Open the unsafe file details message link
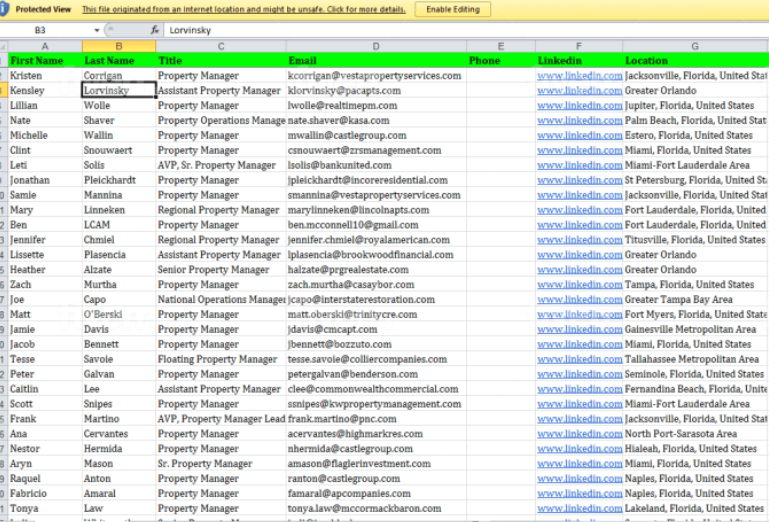 pyautogui.click(x=244, y=9)
